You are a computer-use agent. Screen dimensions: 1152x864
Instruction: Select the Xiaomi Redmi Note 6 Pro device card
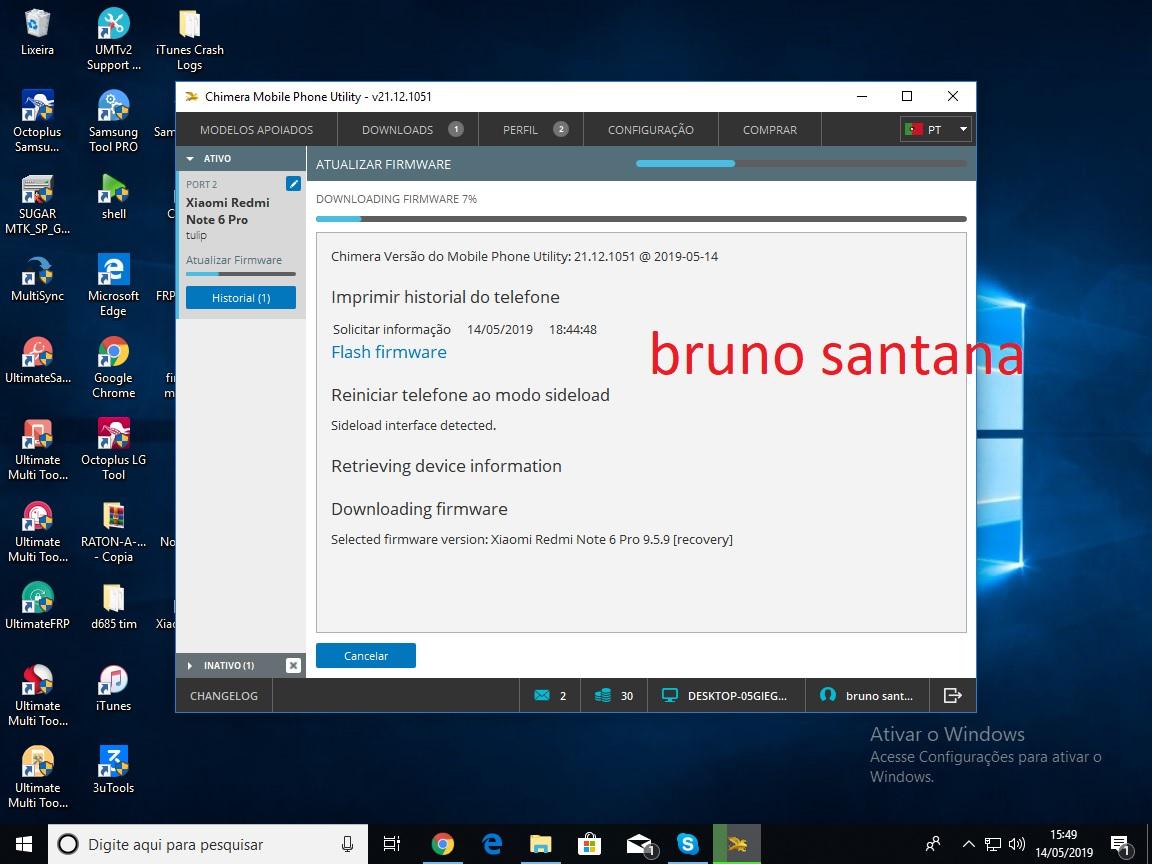(241, 245)
